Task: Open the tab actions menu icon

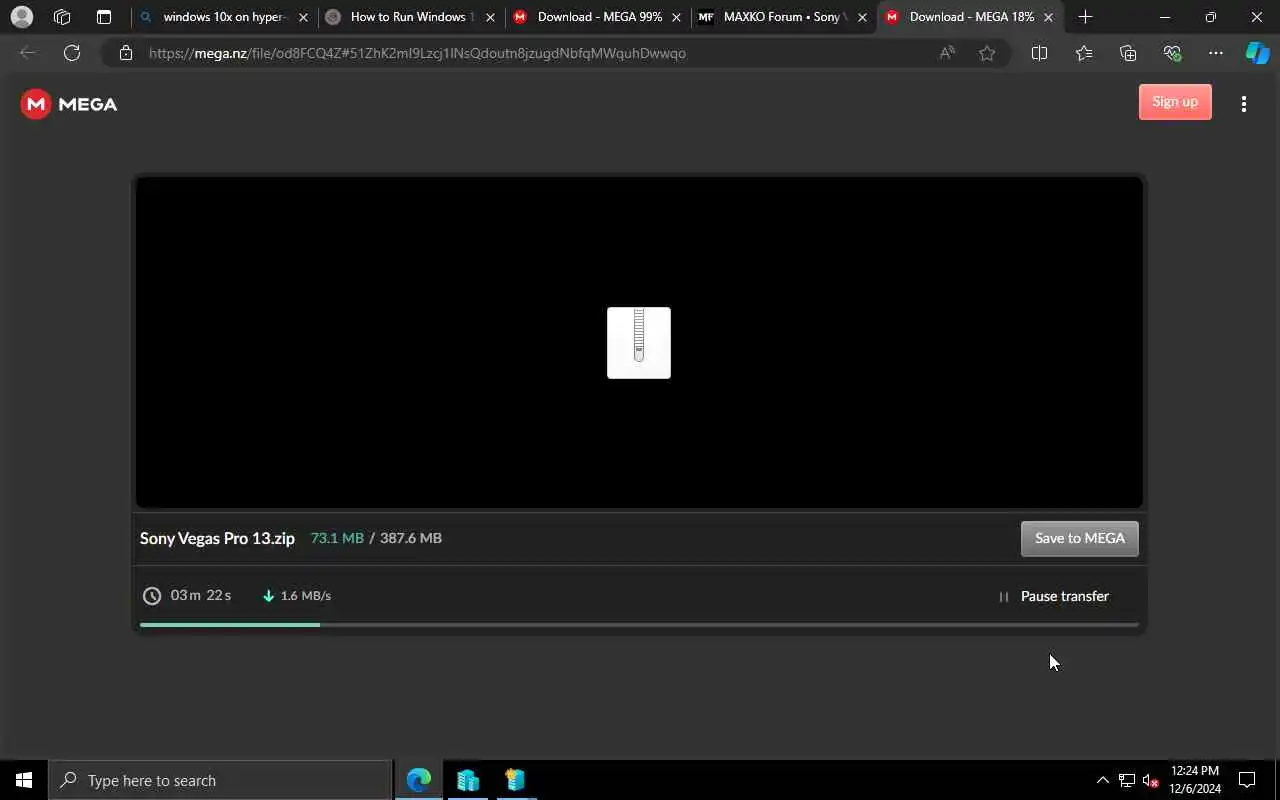Action: coord(104,17)
